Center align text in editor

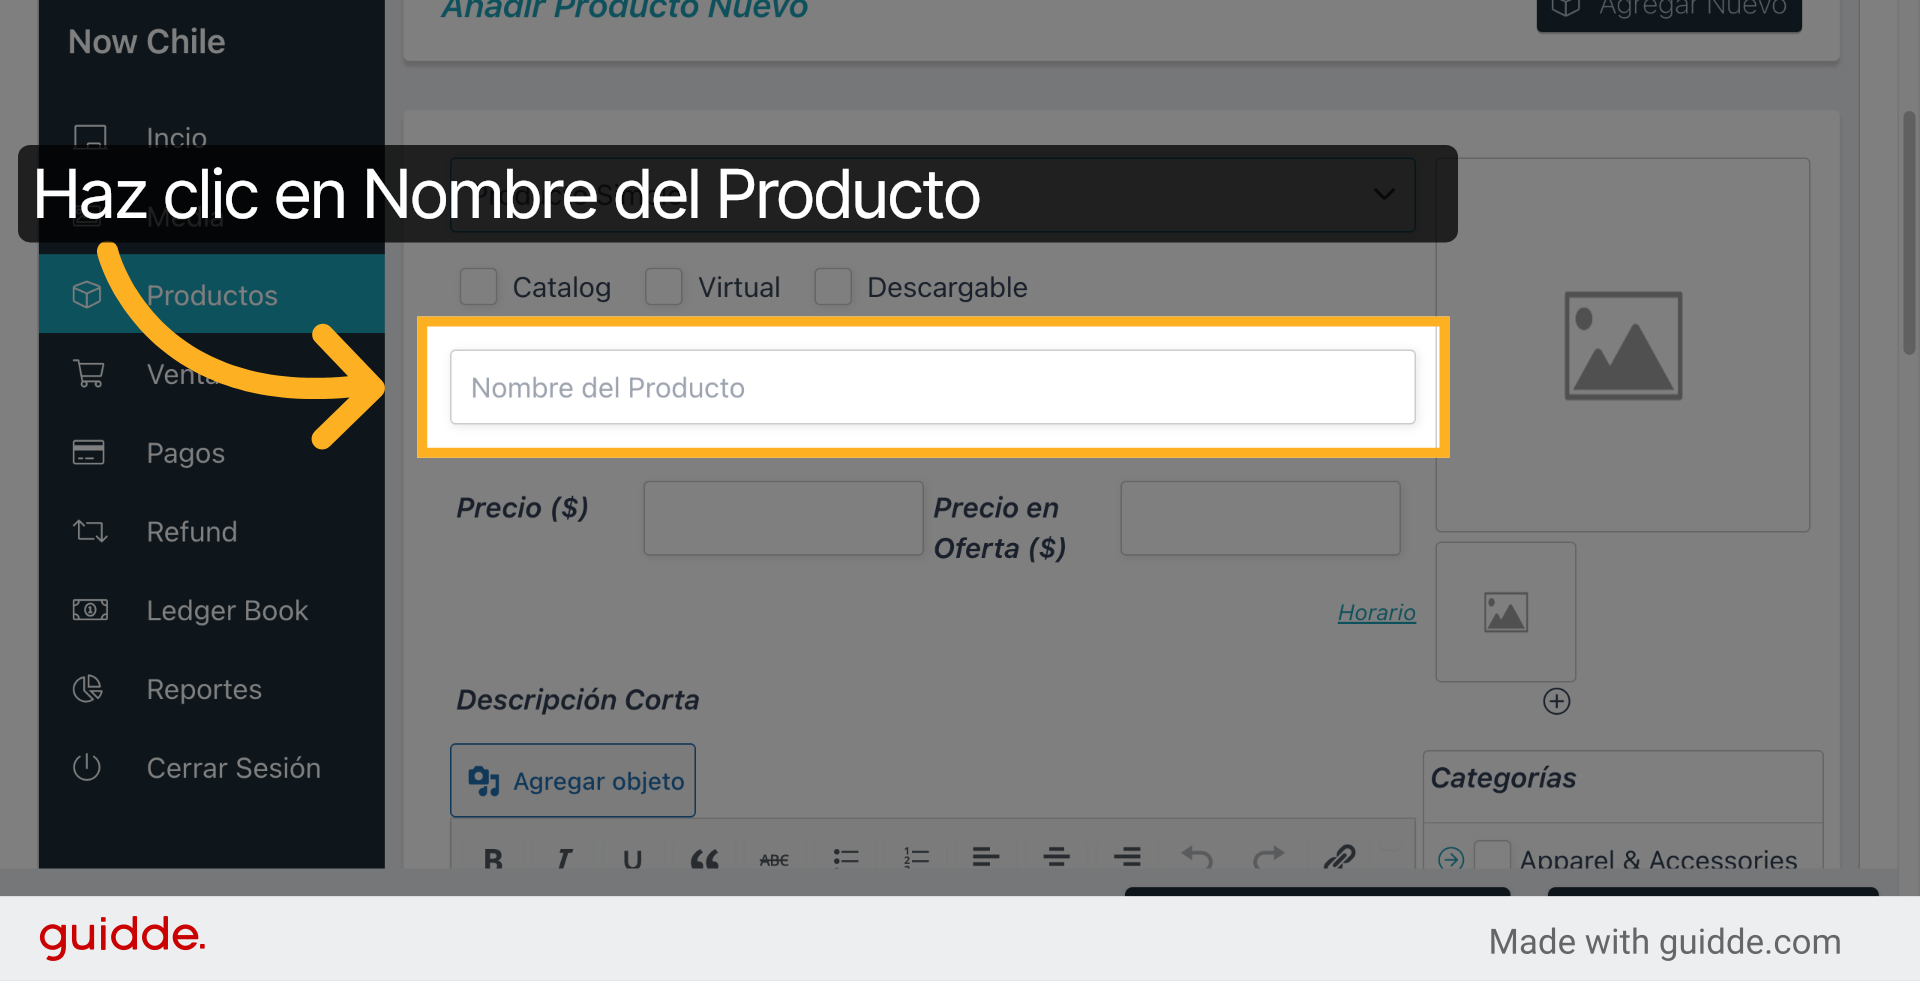tap(1056, 857)
